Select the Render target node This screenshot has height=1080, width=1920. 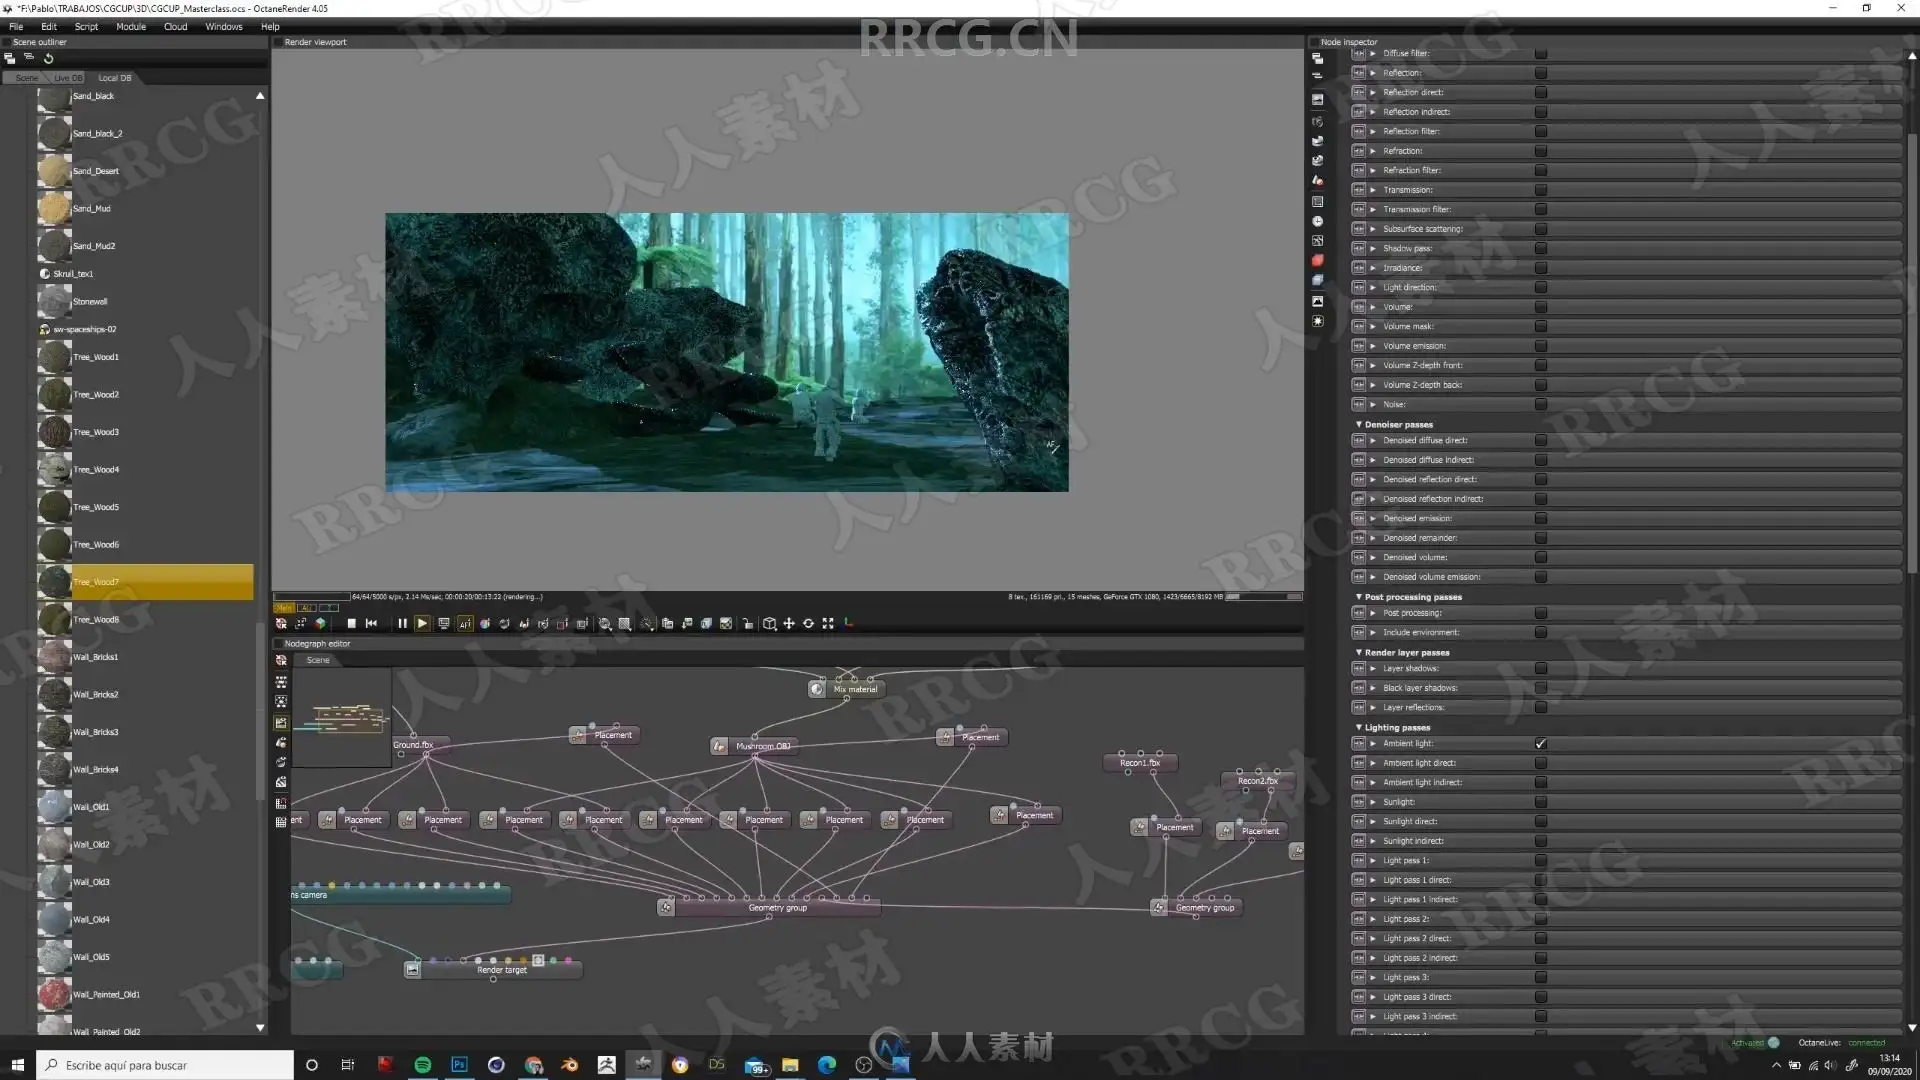pyautogui.click(x=501, y=969)
